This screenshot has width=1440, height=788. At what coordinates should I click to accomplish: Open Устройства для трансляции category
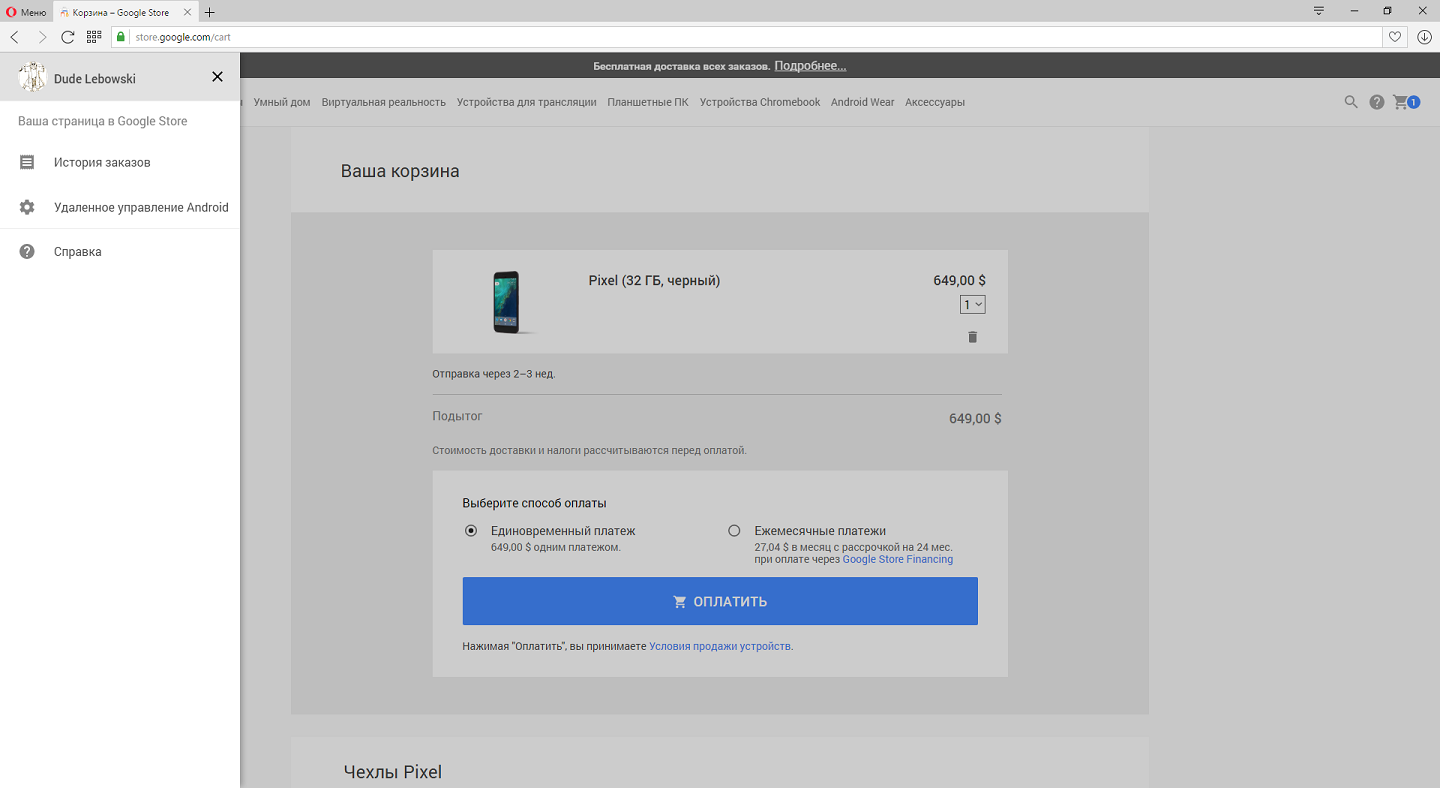point(526,102)
